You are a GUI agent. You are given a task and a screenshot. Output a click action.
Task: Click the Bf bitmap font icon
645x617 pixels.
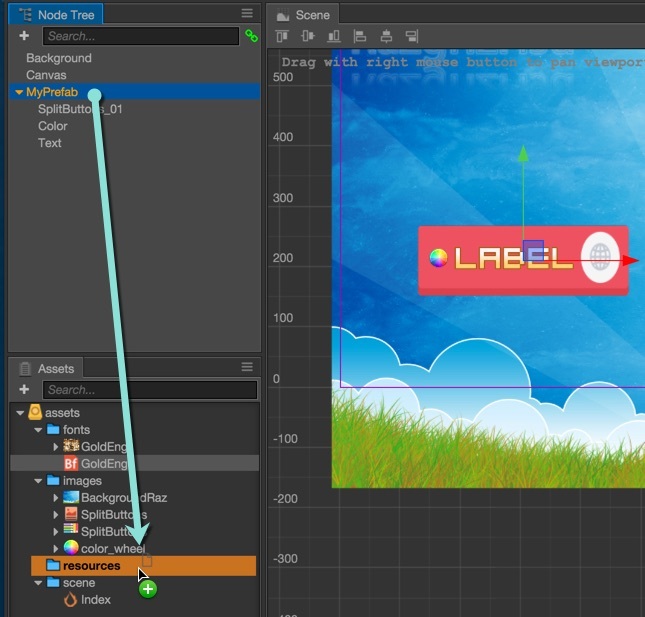click(71, 464)
